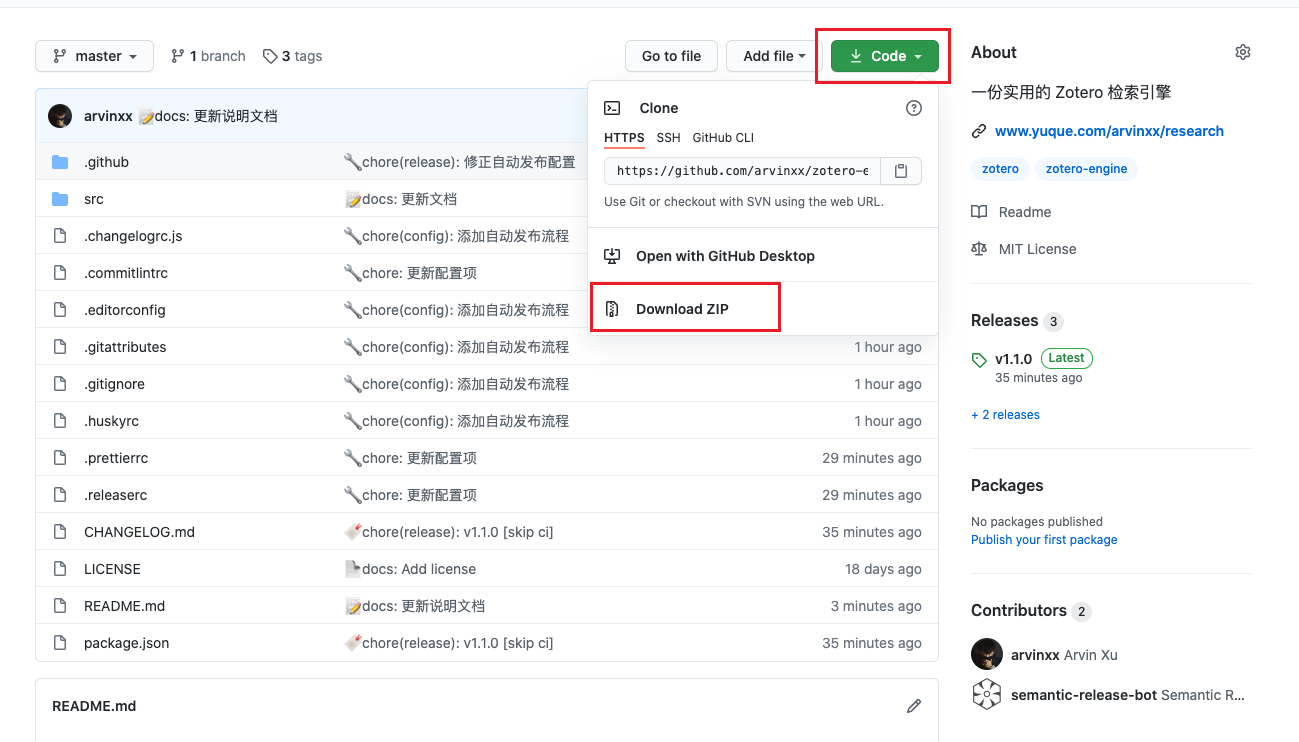Click the file icon beside CHANGELOG.md
This screenshot has height=742, width=1299.
[60, 532]
